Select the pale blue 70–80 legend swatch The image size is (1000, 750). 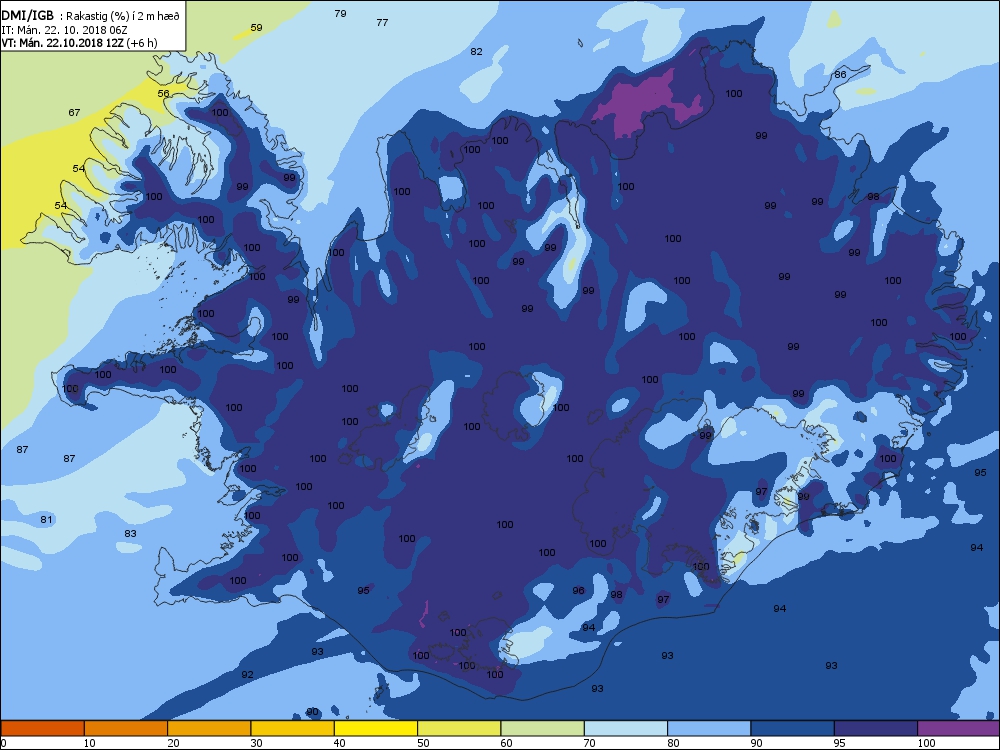pos(626,728)
